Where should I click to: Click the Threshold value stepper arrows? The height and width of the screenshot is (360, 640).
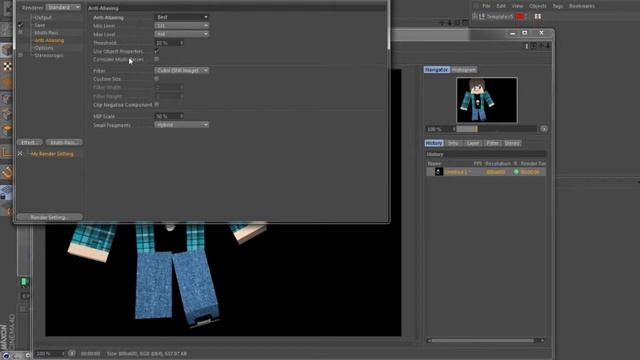click(181, 43)
